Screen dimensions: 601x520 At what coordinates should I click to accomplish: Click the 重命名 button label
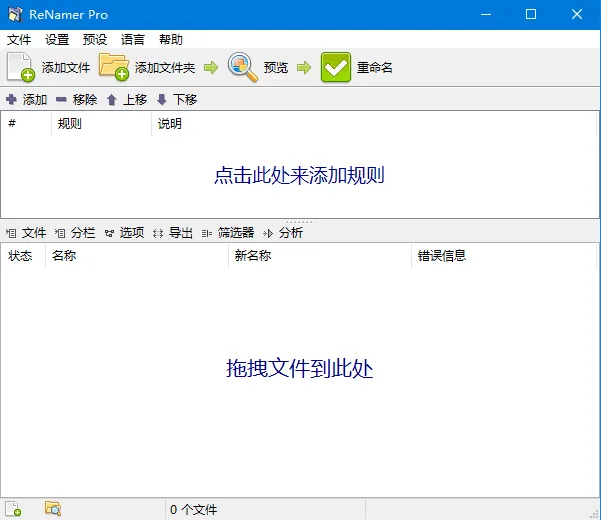coord(374,68)
